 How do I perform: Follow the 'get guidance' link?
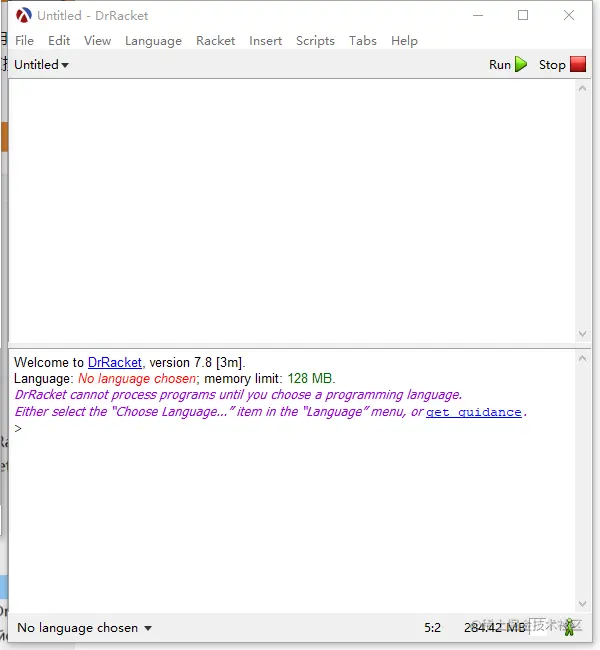pyautogui.click(x=474, y=412)
